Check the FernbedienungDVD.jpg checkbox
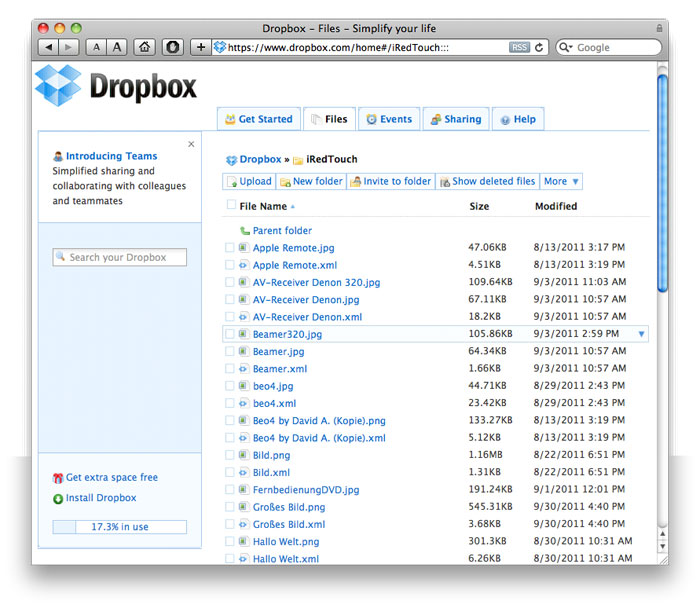This screenshot has height=608, width=700. (229, 489)
